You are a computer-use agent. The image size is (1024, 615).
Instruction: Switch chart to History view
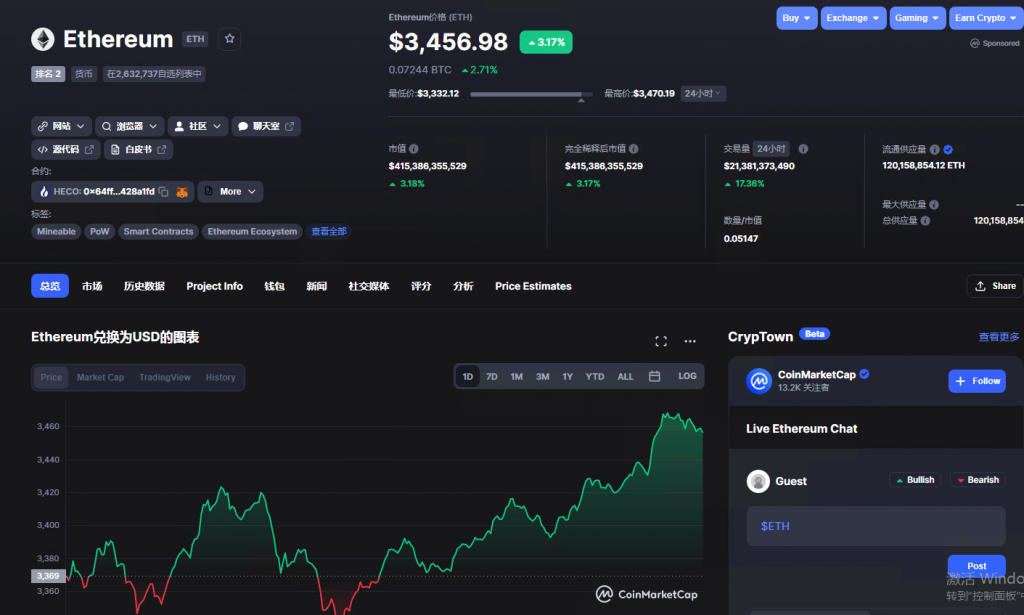pyautogui.click(x=220, y=377)
